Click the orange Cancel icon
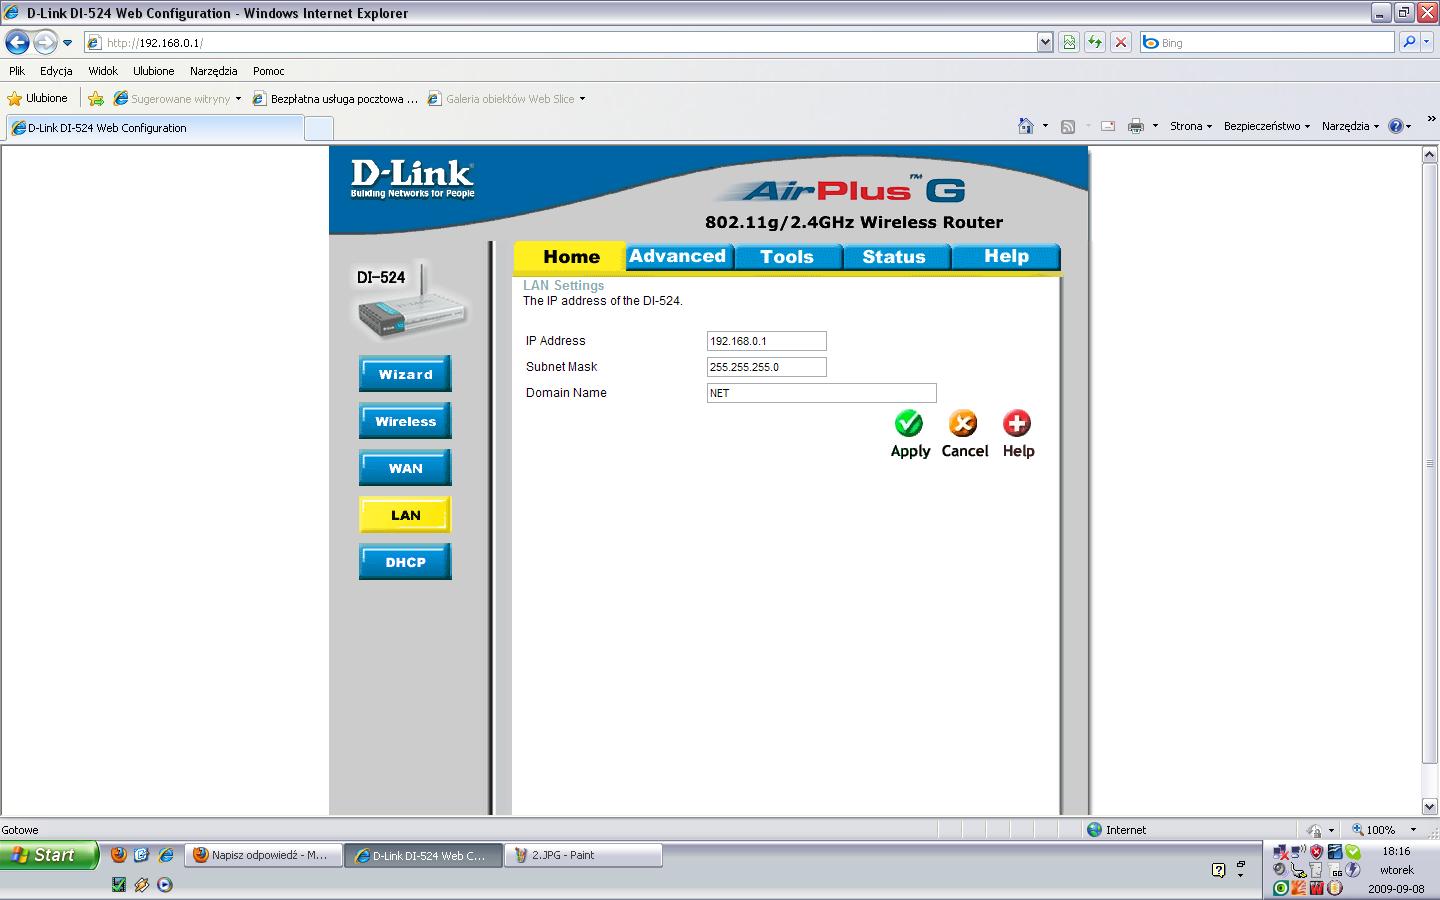1440x900 pixels. pyautogui.click(x=963, y=424)
